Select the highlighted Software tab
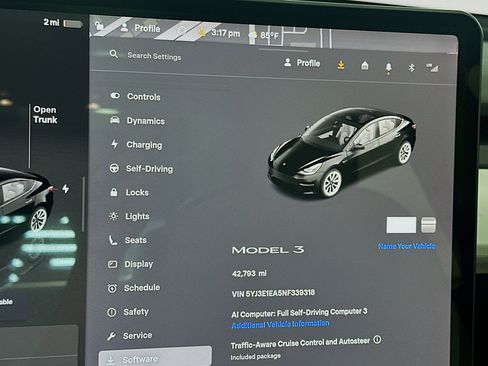 pos(155,357)
